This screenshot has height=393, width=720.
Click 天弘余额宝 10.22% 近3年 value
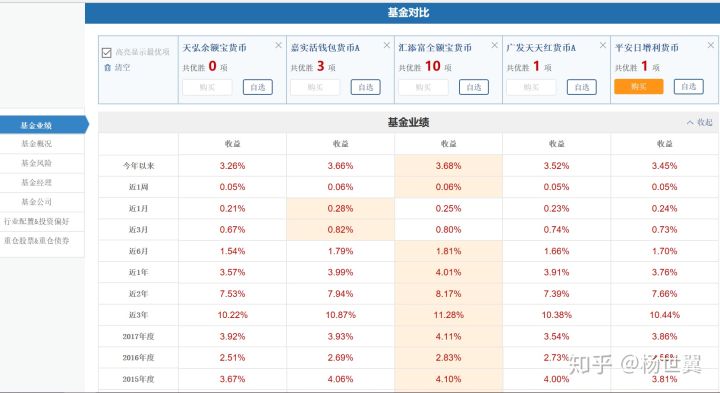click(232, 315)
